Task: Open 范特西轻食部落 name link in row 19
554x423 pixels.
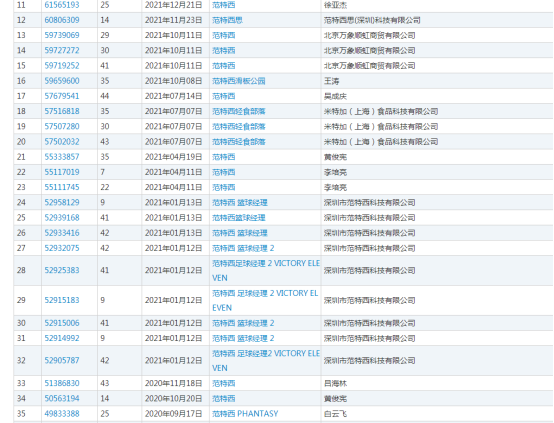Action: pos(239,127)
